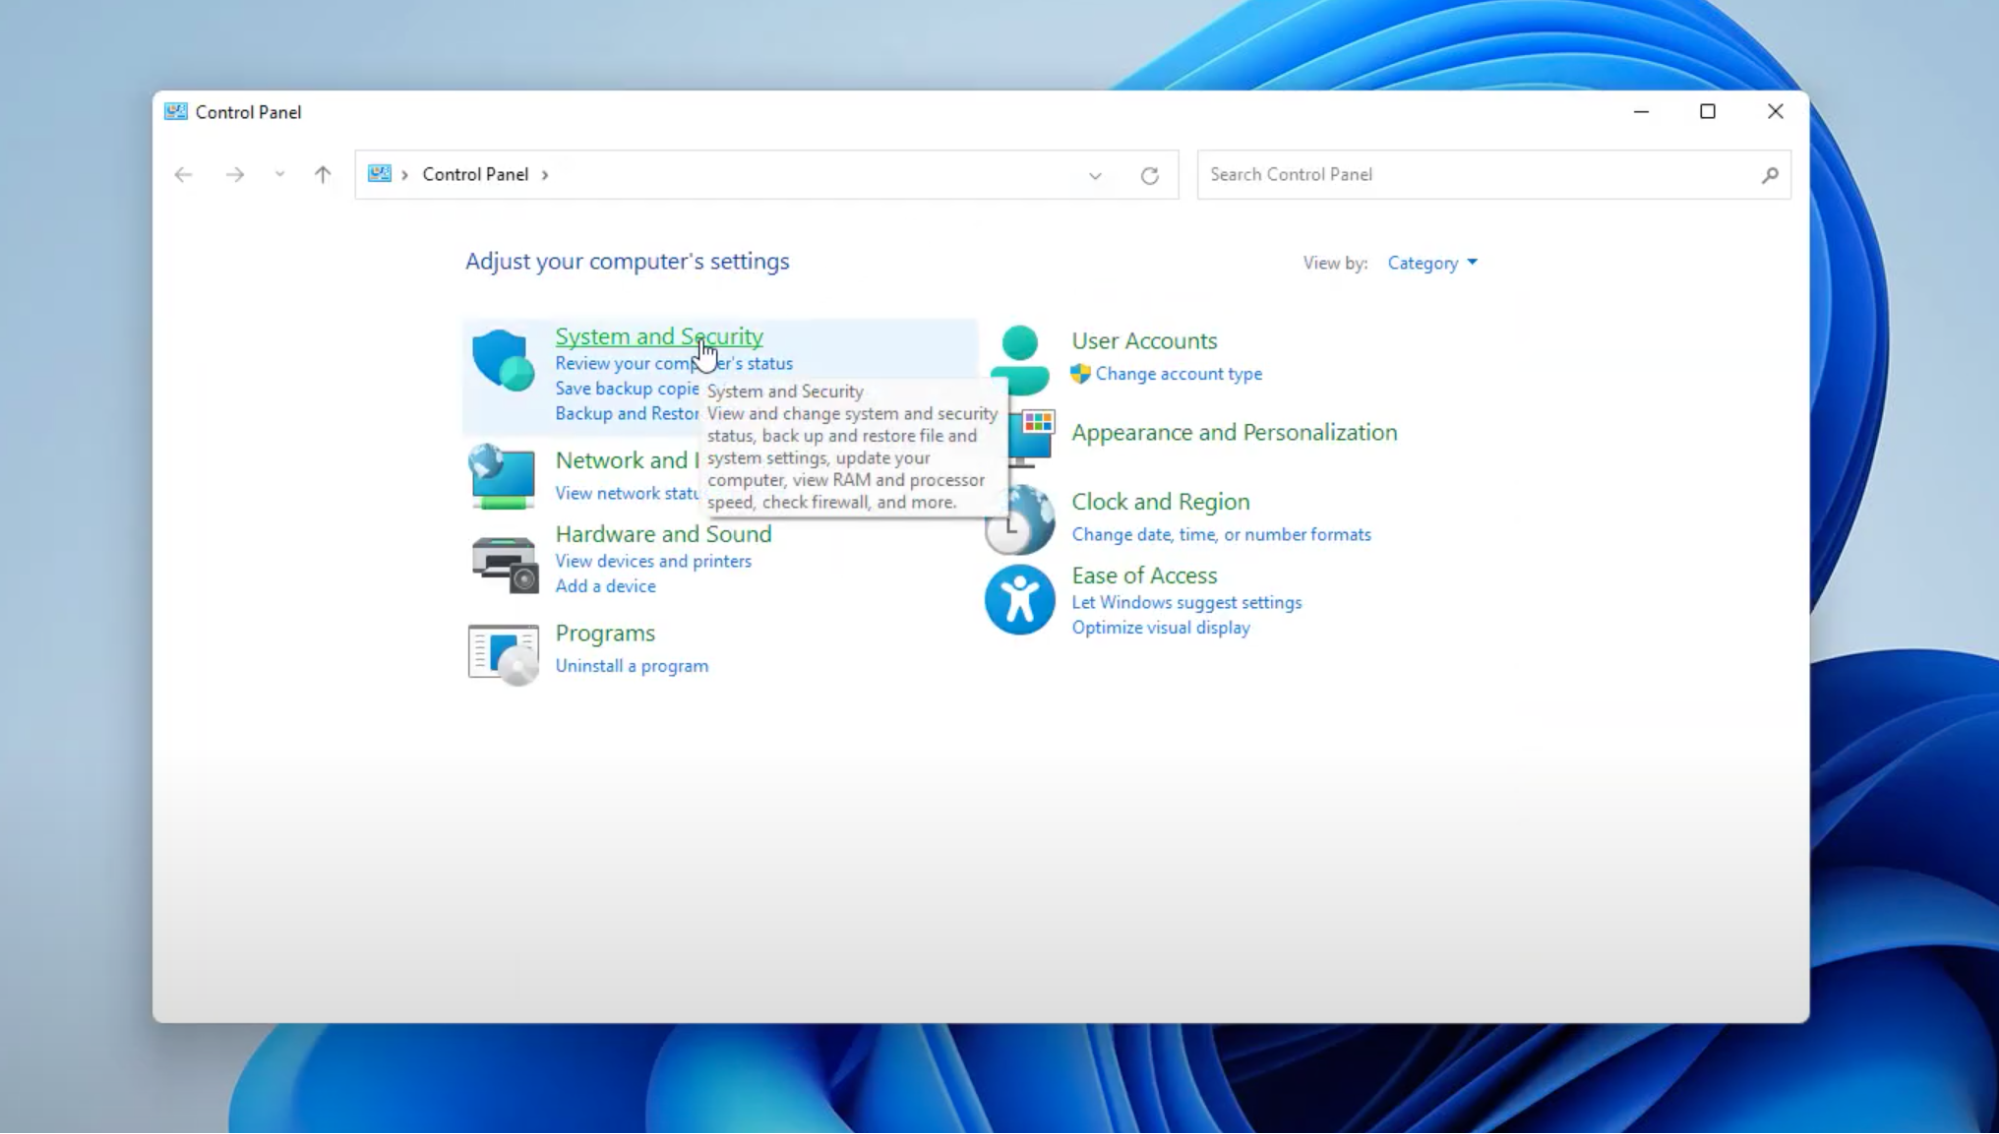Click the Control Panel breadcrumb

pos(475,174)
